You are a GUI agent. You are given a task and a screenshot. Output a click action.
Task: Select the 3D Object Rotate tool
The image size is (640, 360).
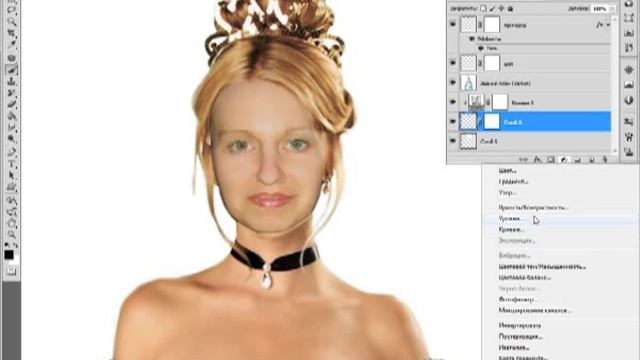pos(12,200)
